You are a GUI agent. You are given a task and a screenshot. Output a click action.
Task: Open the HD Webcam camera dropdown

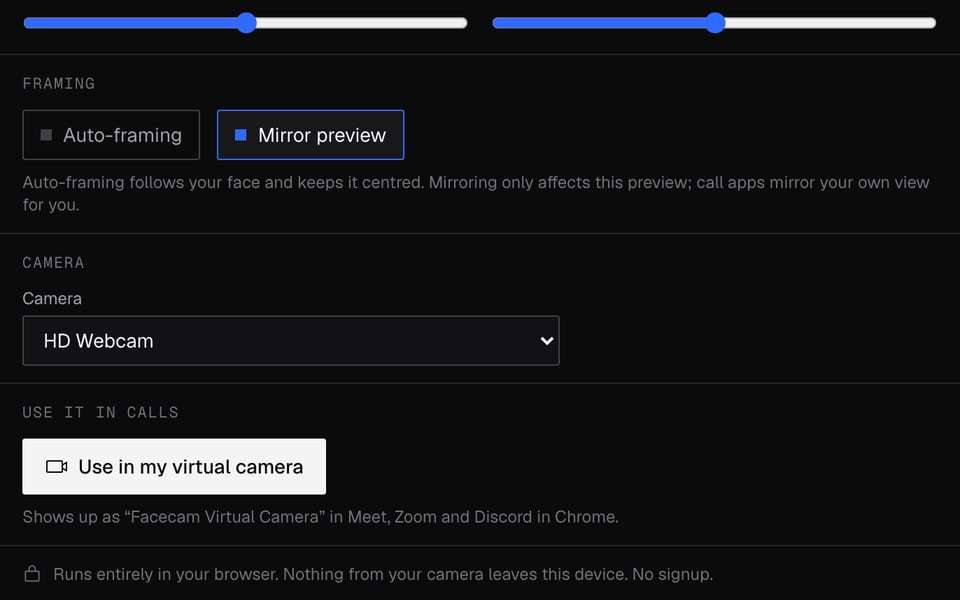tap(291, 340)
